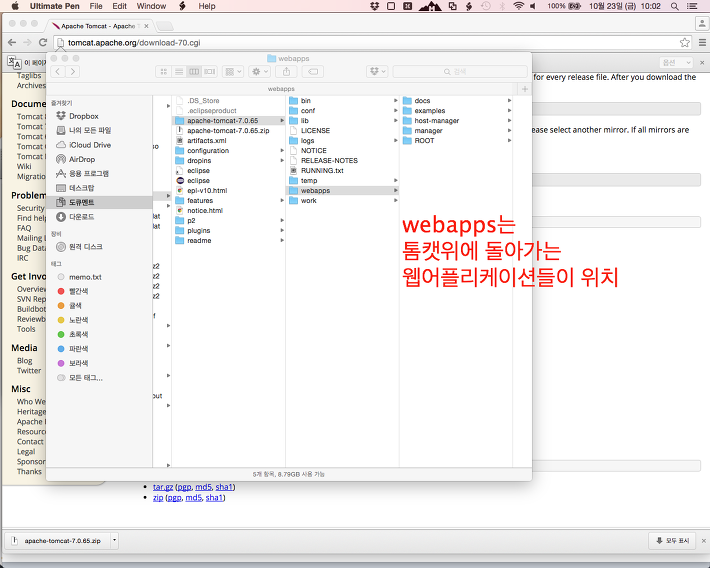Select apache-tomcat-7.0.65 folder
The height and width of the screenshot is (568, 710).
click(x=229, y=120)
